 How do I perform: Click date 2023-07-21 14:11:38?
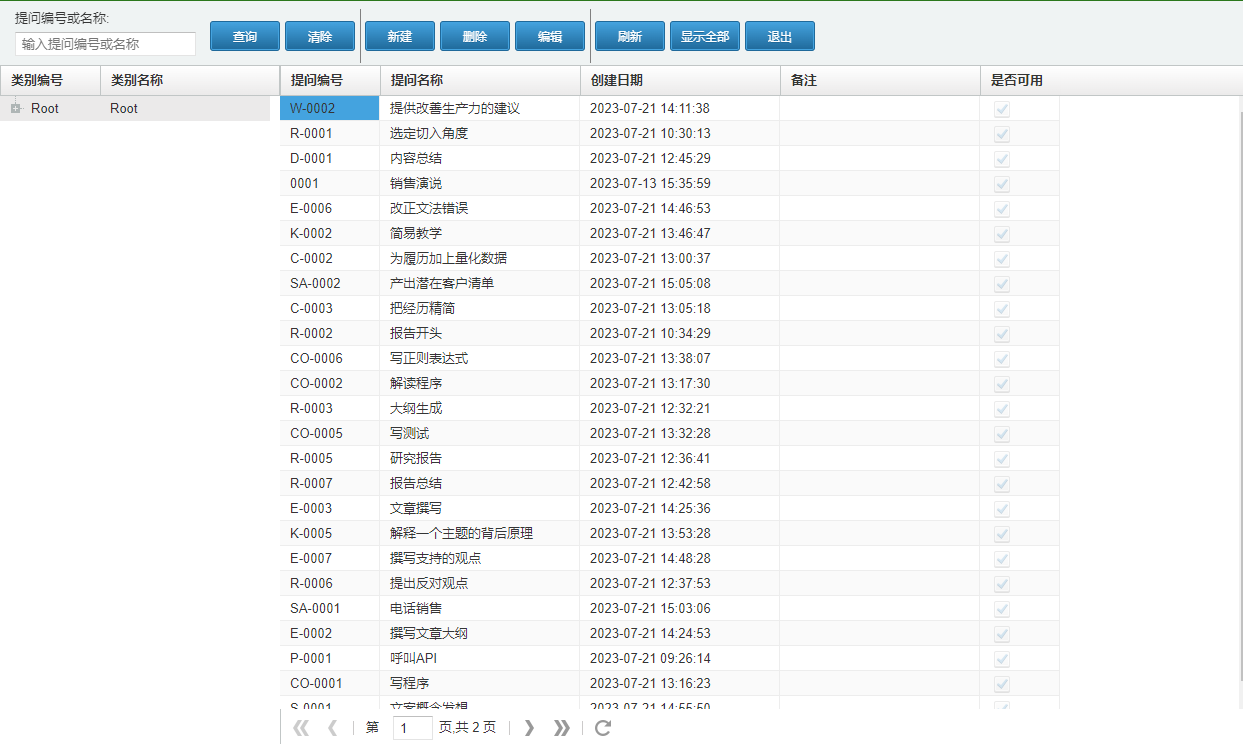pos(650,108)
